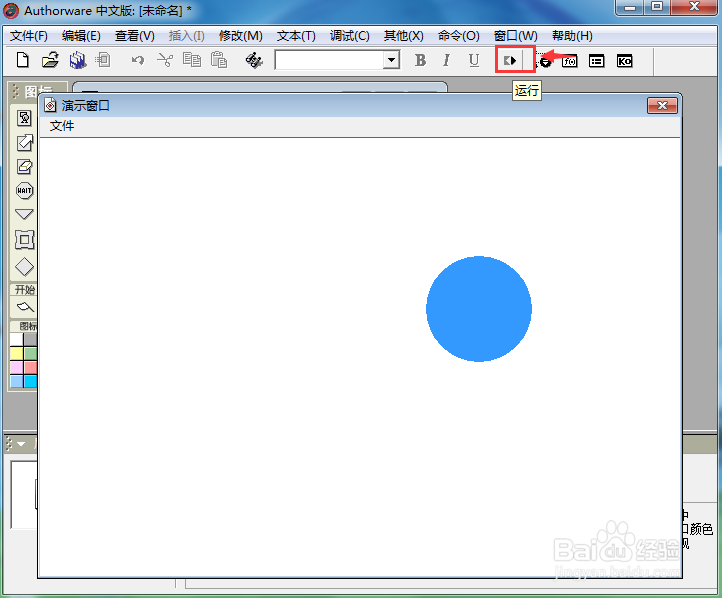Choose the green icon color swatch
Screen dimensions: 722x598
point(30,354)
